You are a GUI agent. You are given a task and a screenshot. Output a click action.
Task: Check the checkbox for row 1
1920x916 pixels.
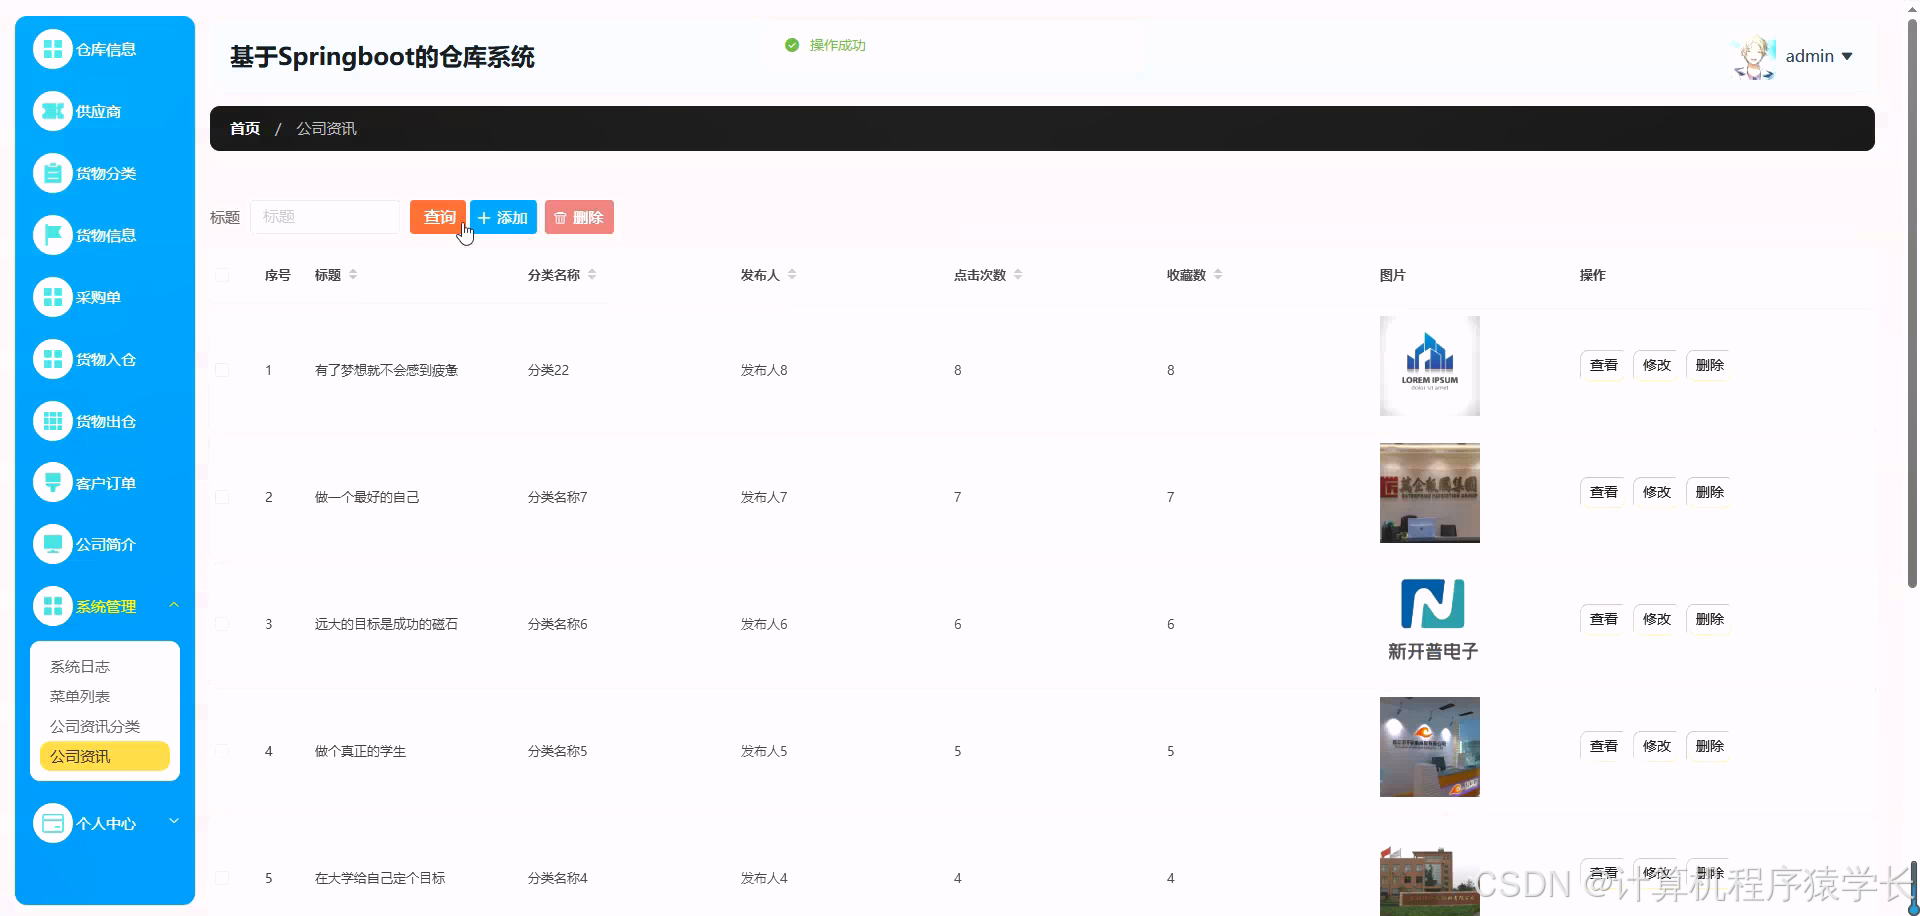[x=222, y=370]
